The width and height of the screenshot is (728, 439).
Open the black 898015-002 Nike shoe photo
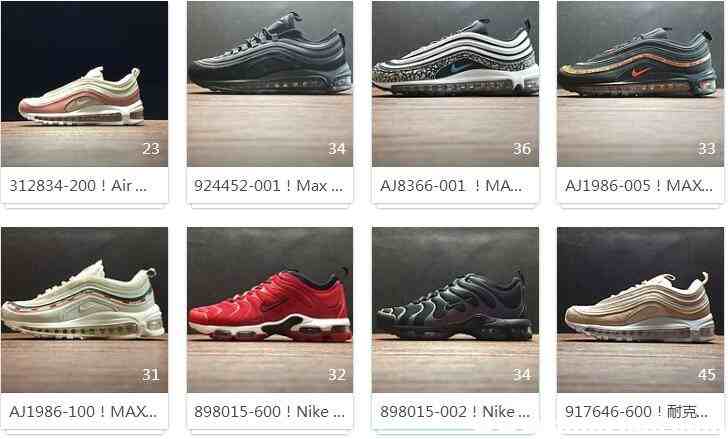pyautogui.click(x=455, y=310)
